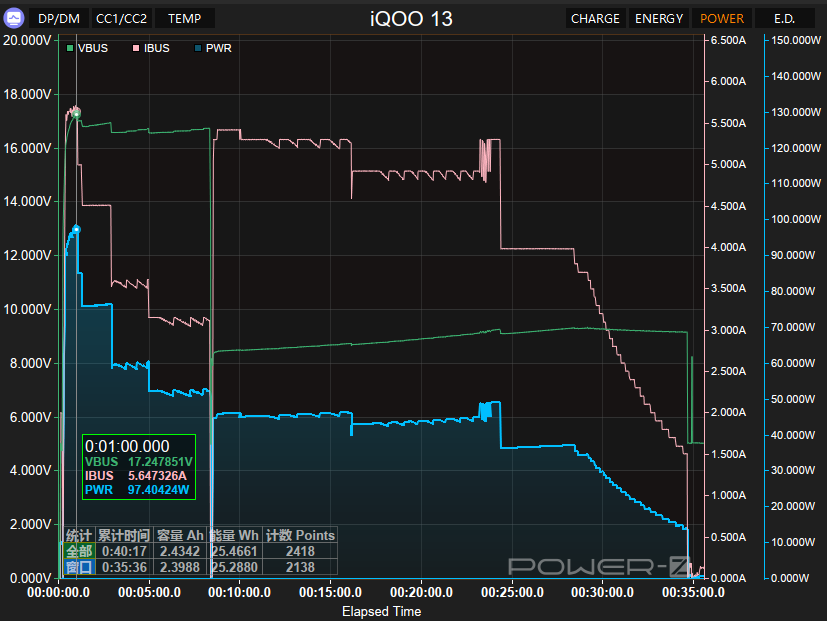The image size is (827, 621).
Task: Click the 计数 Points column header
Action: 300,536
